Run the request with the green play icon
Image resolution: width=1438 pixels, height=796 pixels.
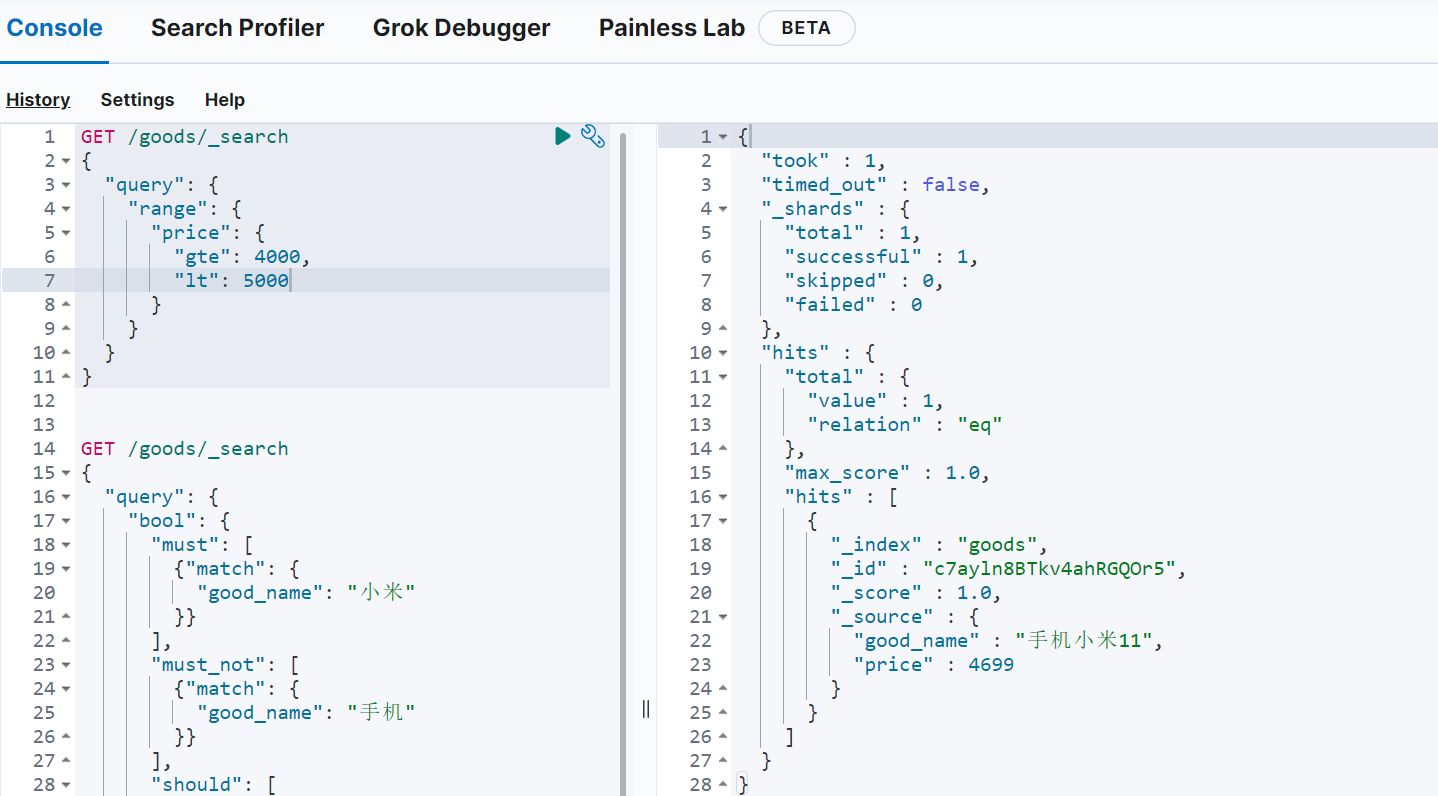[x=563, y=136]
